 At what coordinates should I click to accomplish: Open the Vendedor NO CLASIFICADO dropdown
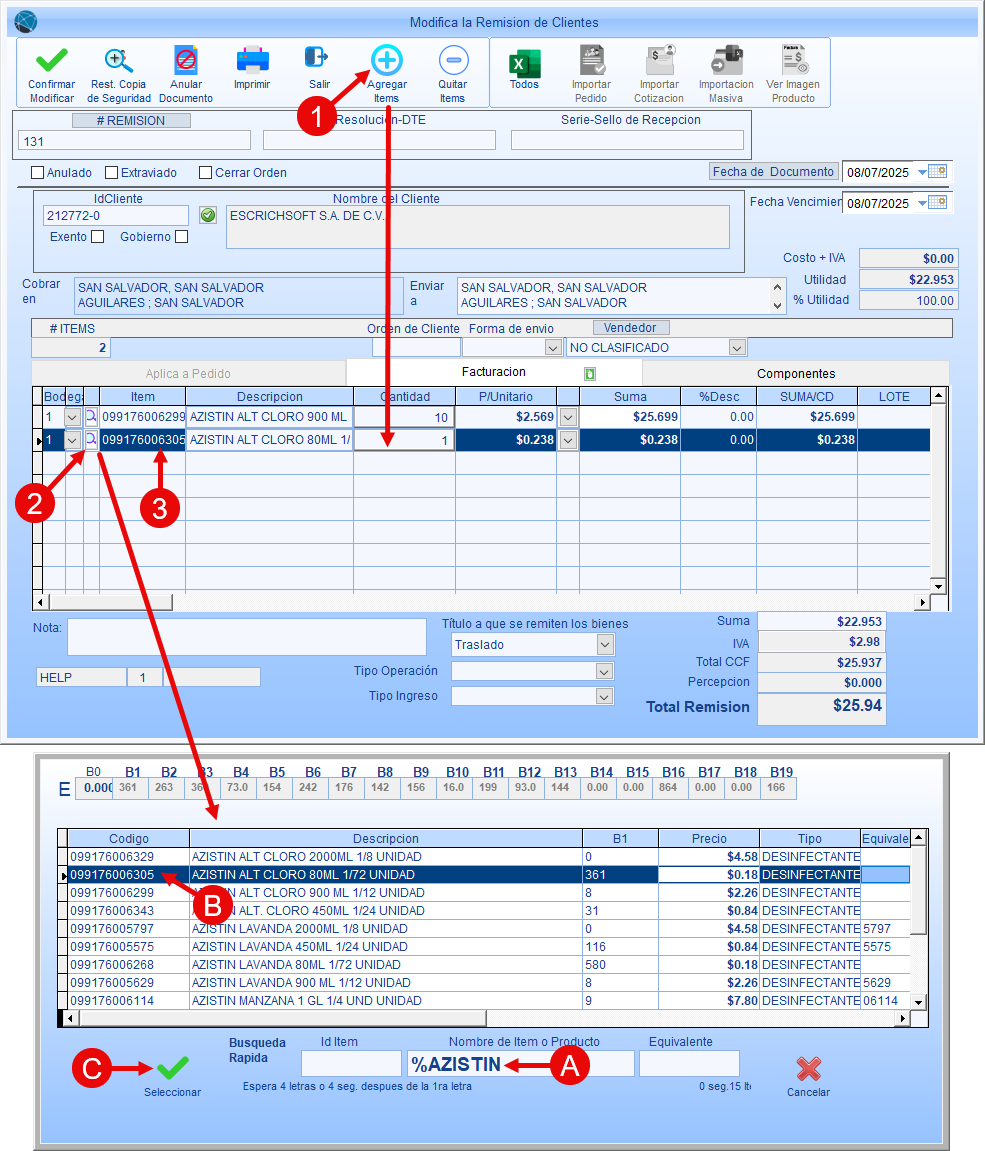pyautogui.click(x=737, y=347)
